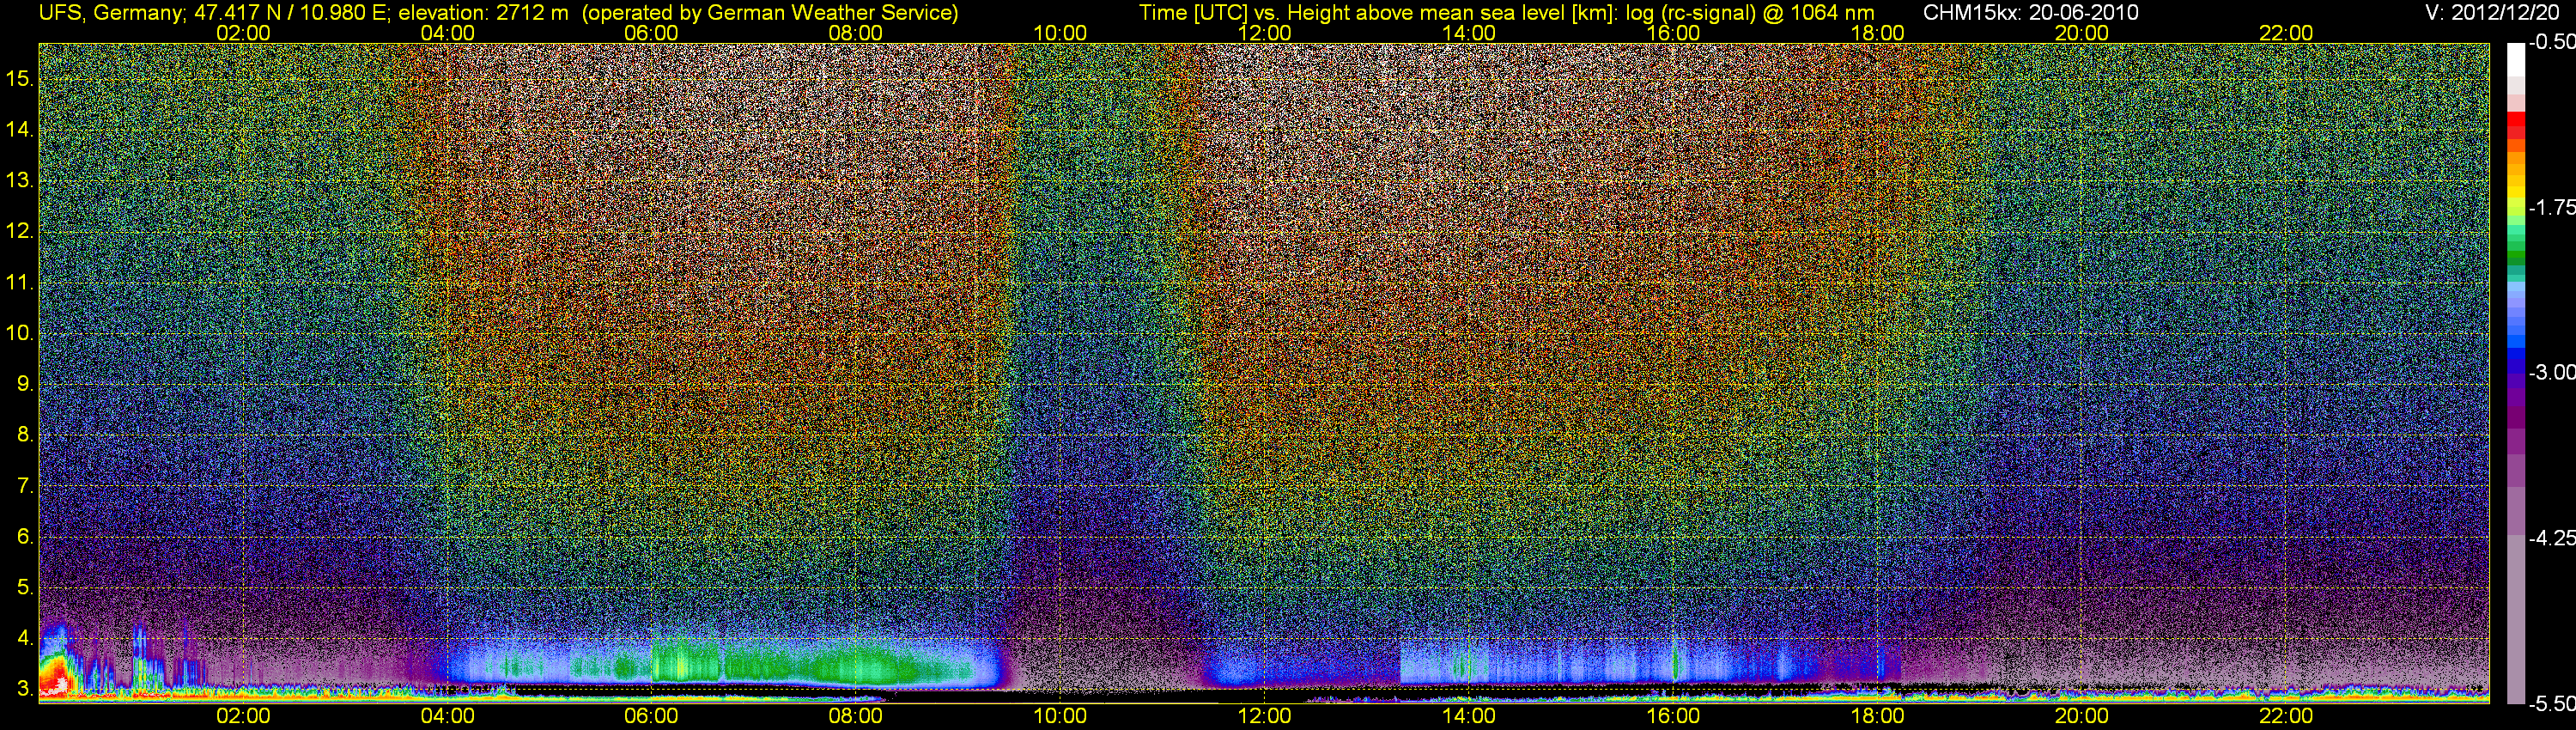The height and width of the screenshot is (730, 2576).
Task: Click the 20:00 label on top time axis
Action: (x=2082, y=33)
